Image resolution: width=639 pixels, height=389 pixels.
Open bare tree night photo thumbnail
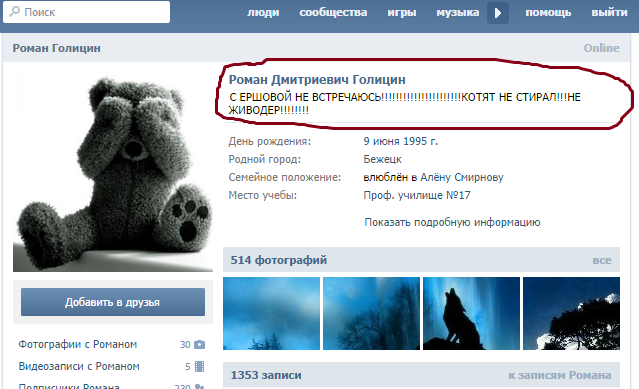(x=371, y=313)
